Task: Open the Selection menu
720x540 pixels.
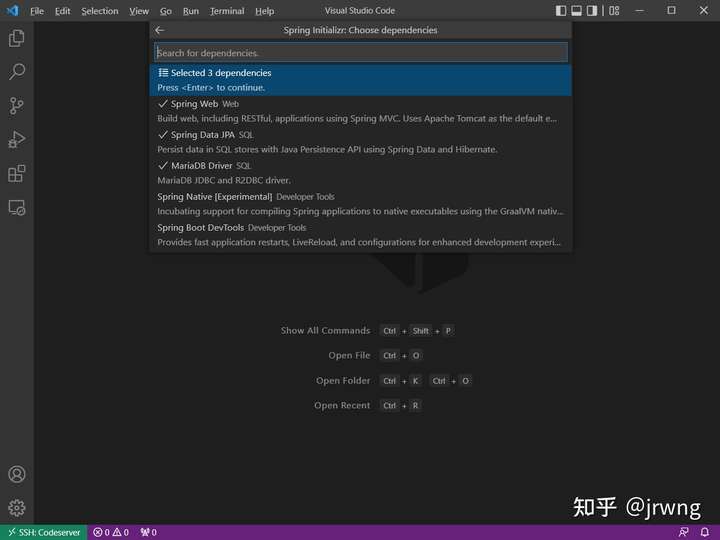Action: 100,11
